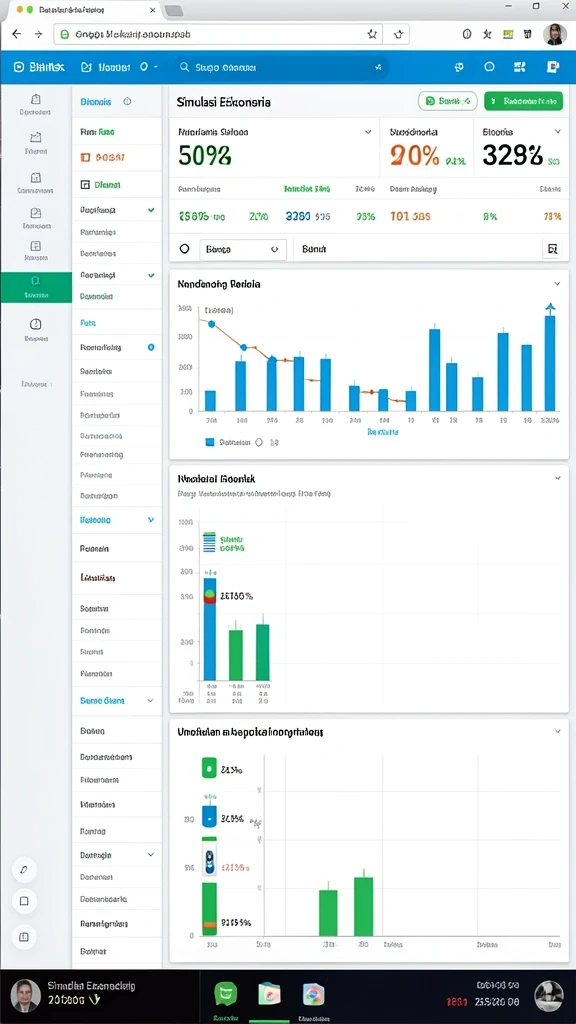
Task: Toggle the circle option in the bar chart legend
Action: 258,442
